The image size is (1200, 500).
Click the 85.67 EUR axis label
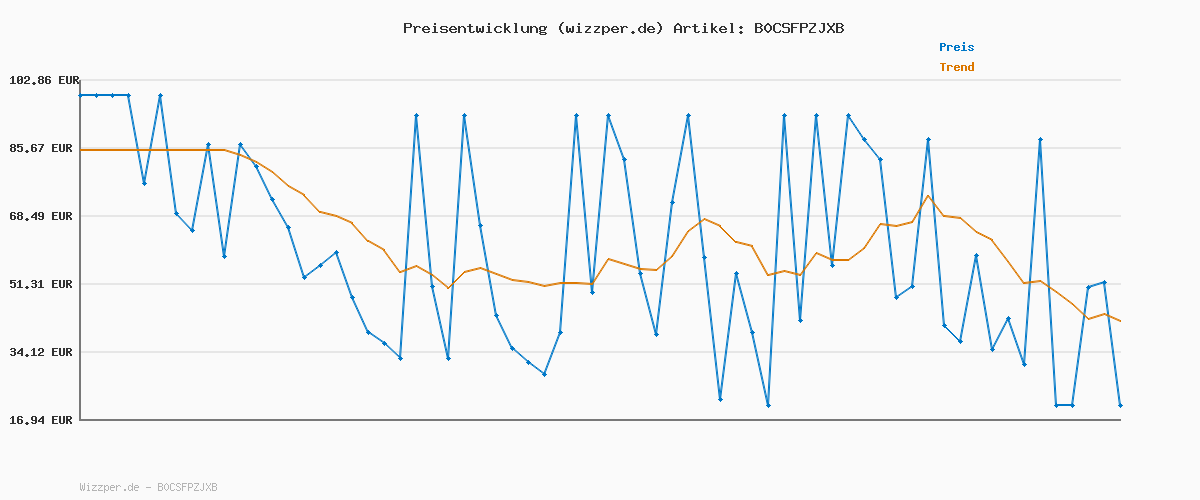pos(43,148)
